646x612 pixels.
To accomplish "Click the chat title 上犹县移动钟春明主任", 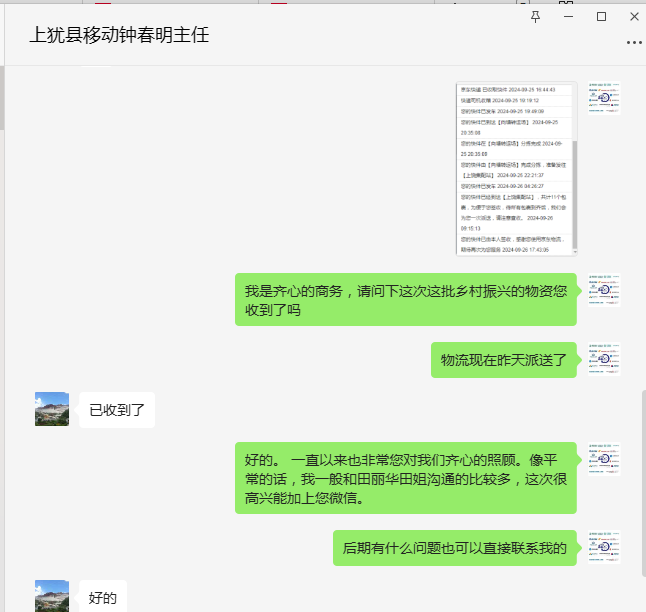I will pyautogui.click(x=121, y=34).
